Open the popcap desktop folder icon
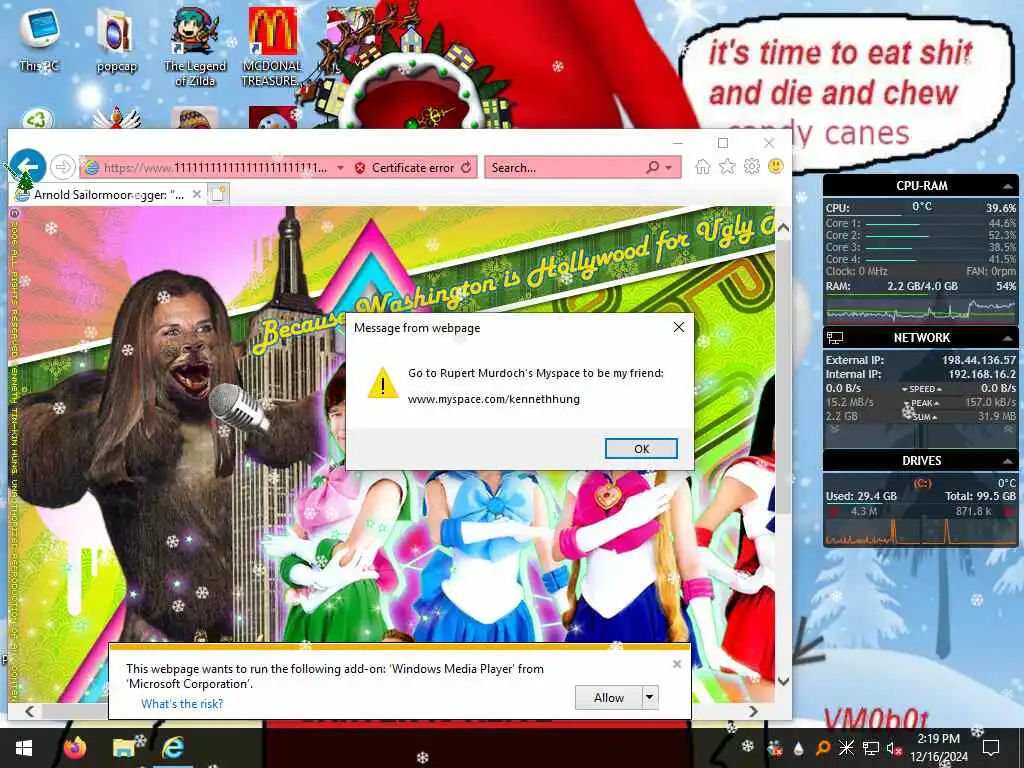1024x768 pixels. click(x=116, y=40)
